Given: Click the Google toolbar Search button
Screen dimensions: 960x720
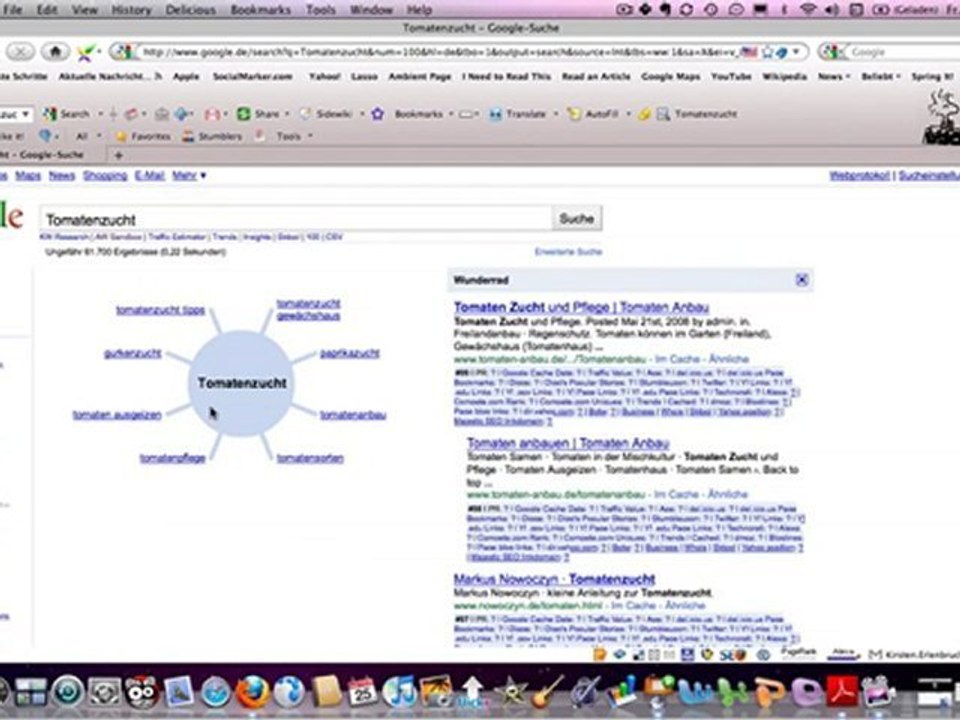Looking at the screenshot, I should coord(67,114).
